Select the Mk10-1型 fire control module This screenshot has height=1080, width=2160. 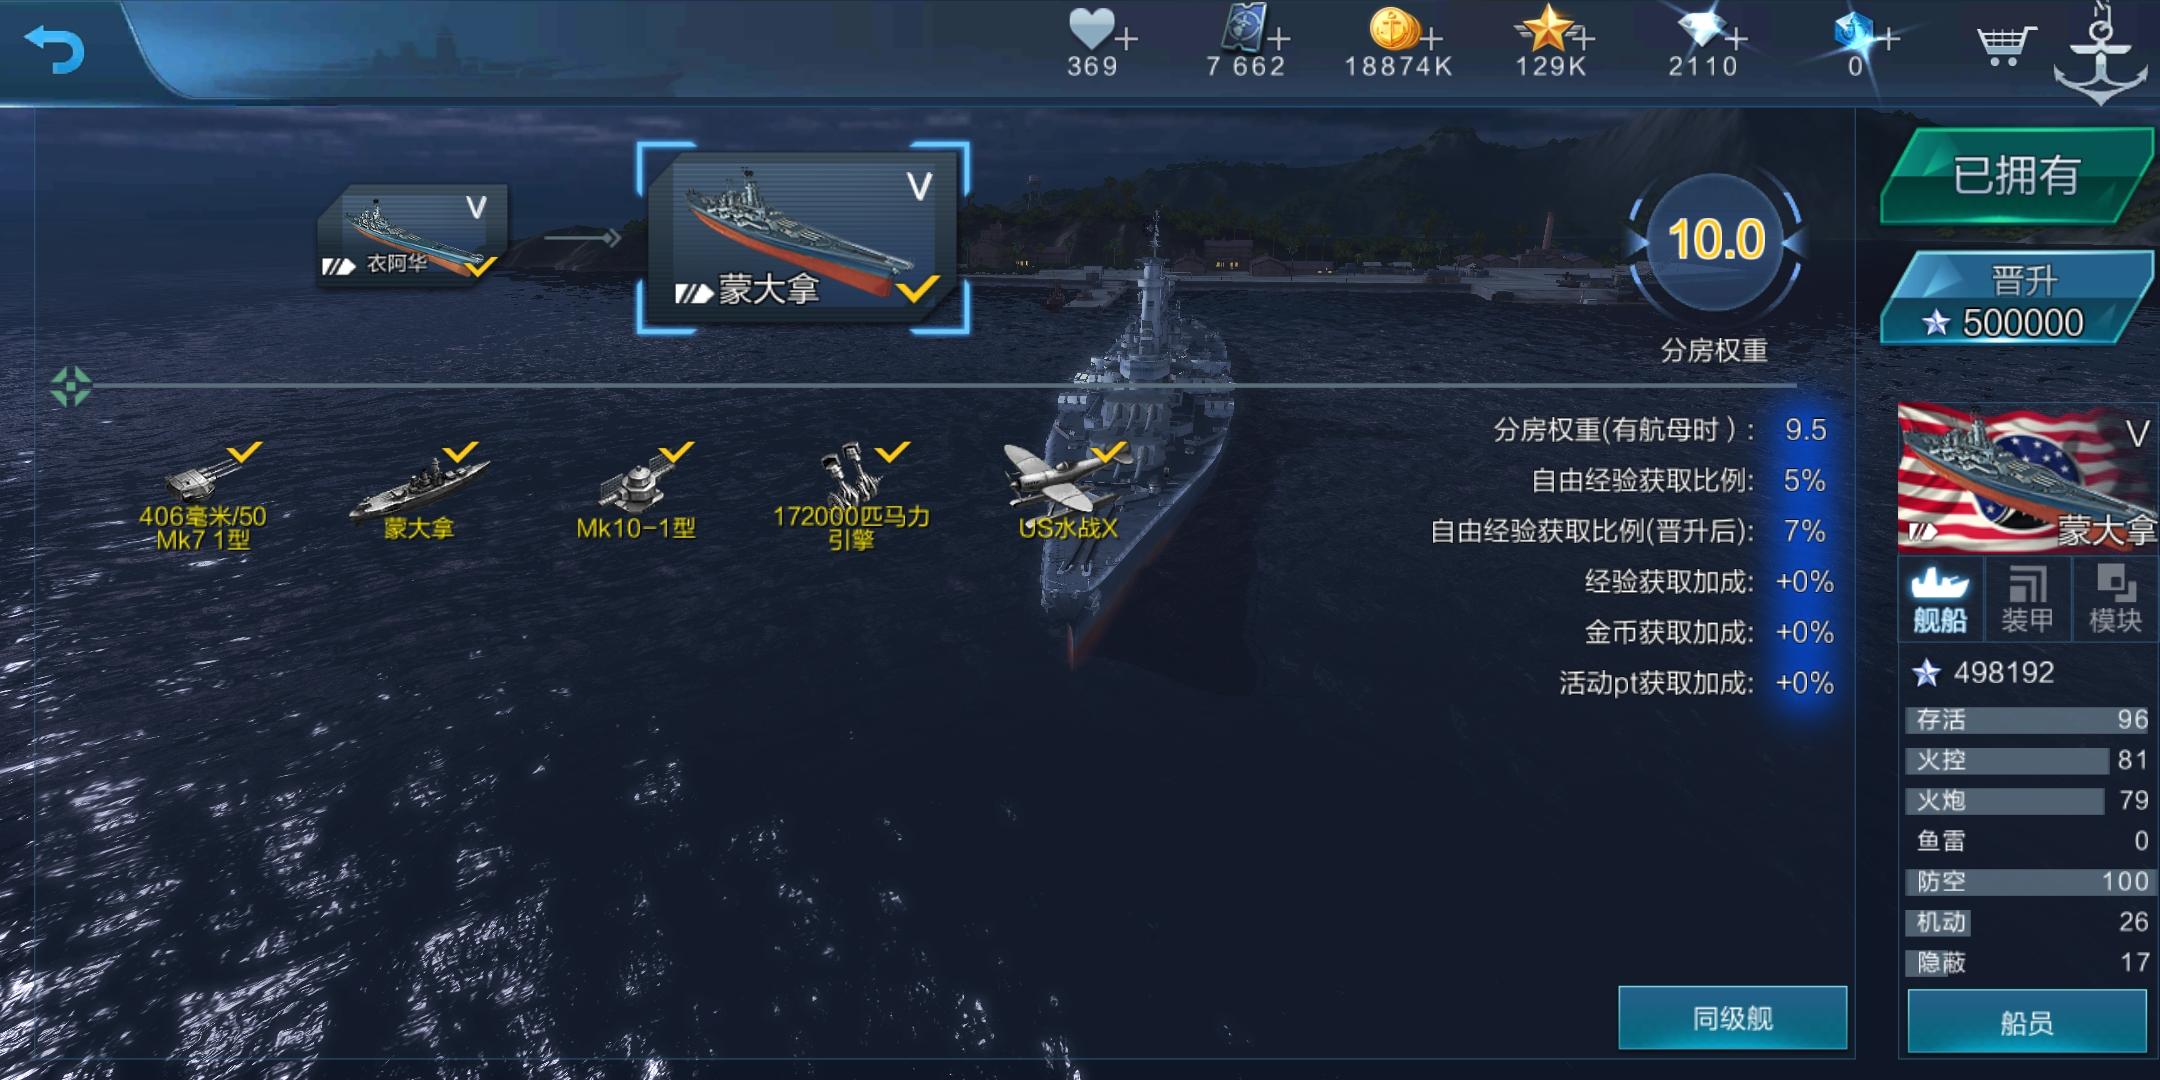[636, 491]
